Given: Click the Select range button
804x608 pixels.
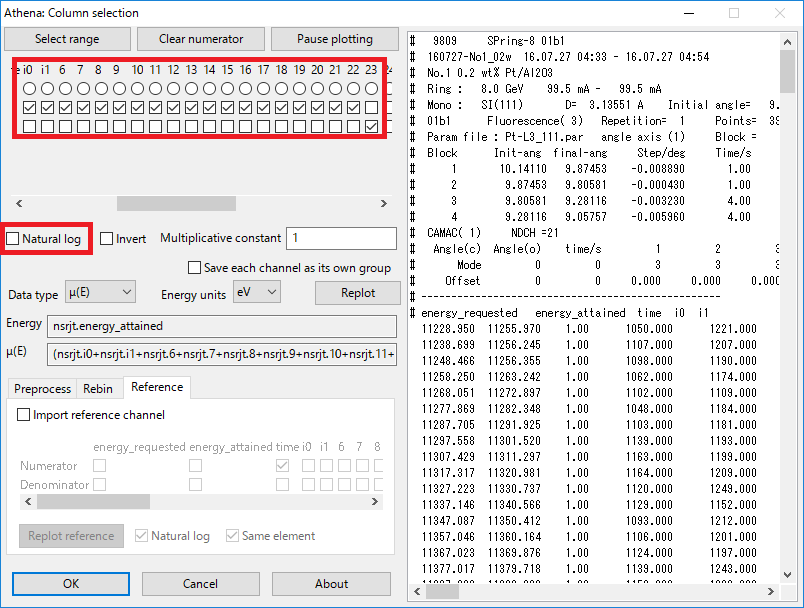Looking at the screenshot, I should pos(67,39).
